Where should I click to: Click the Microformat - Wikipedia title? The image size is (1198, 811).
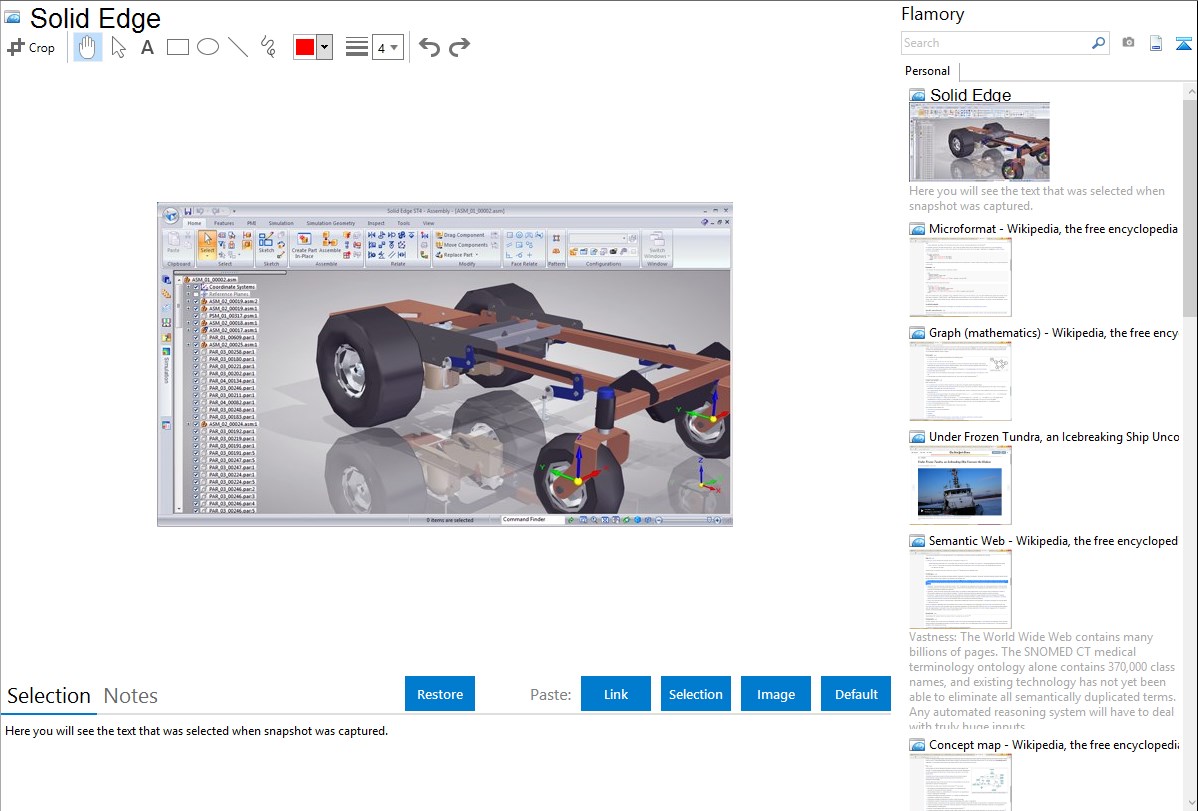(x=1053, y=229)
